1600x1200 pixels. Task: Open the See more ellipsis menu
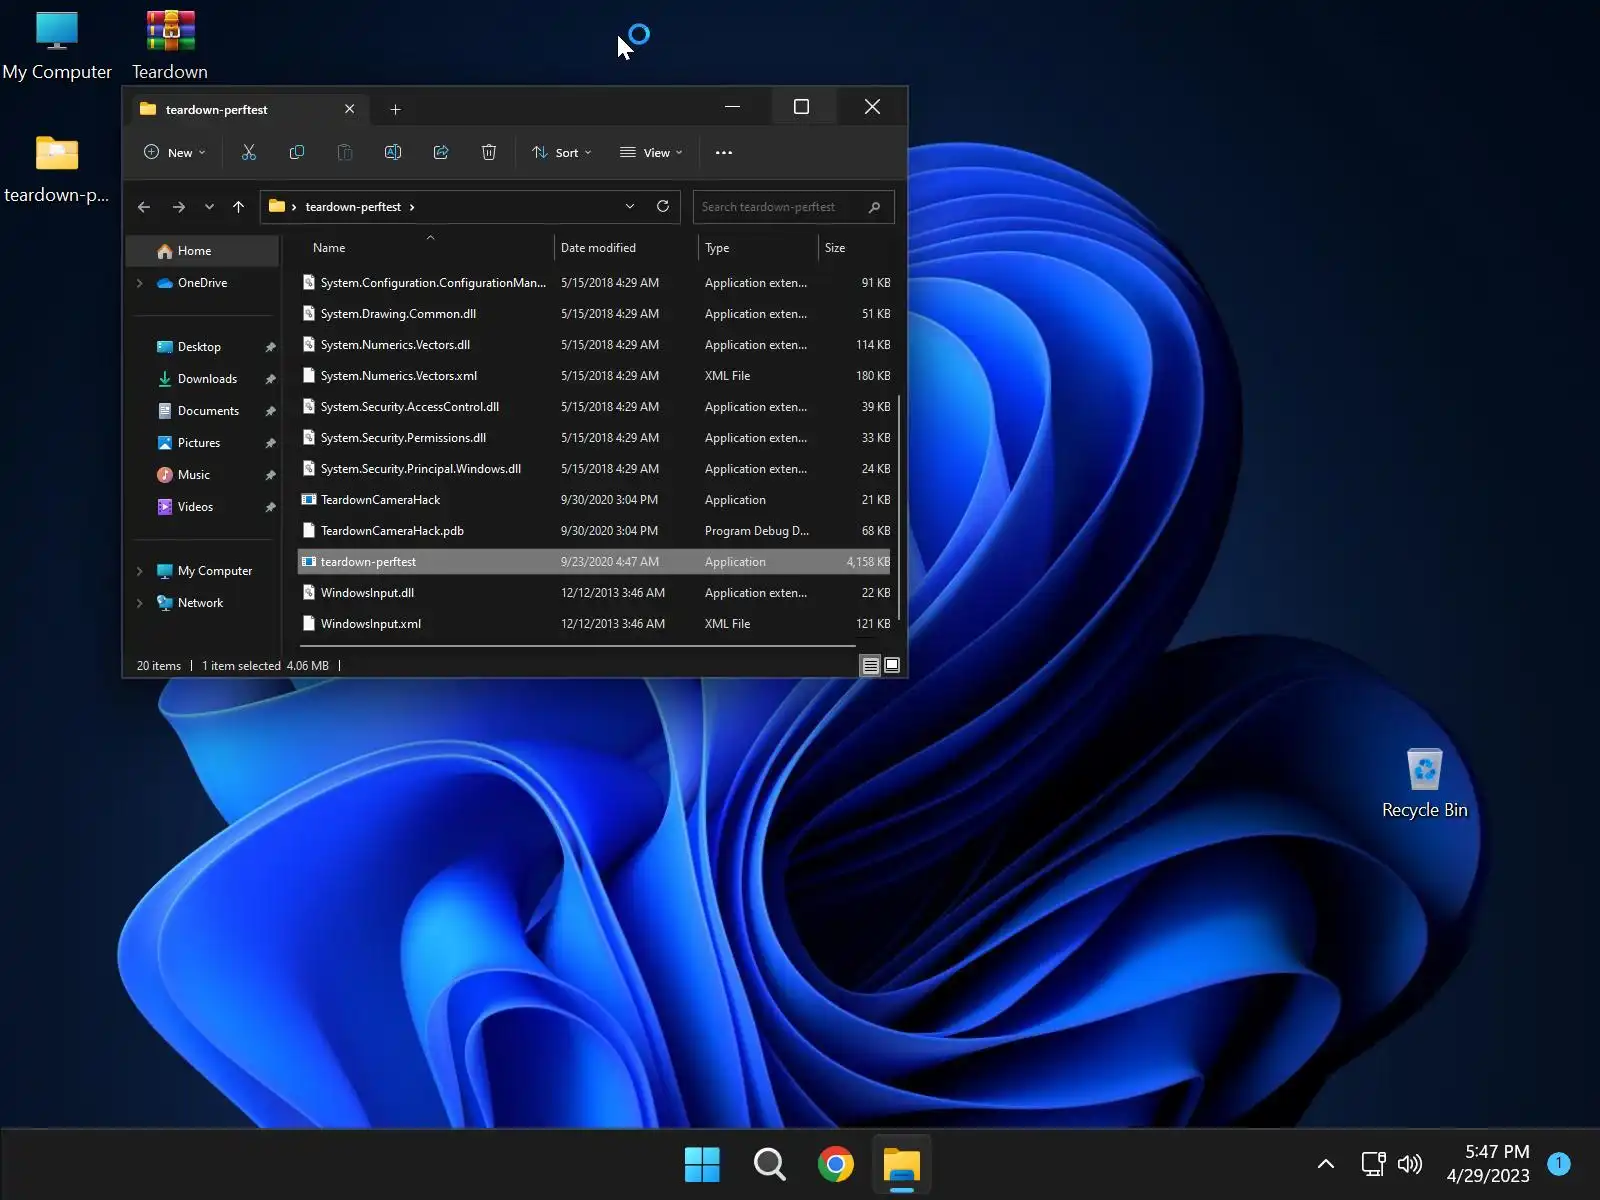[724, 153]
